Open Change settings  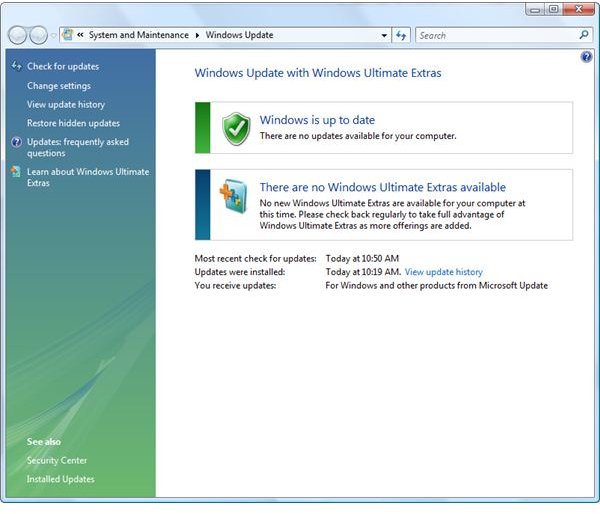59,86
